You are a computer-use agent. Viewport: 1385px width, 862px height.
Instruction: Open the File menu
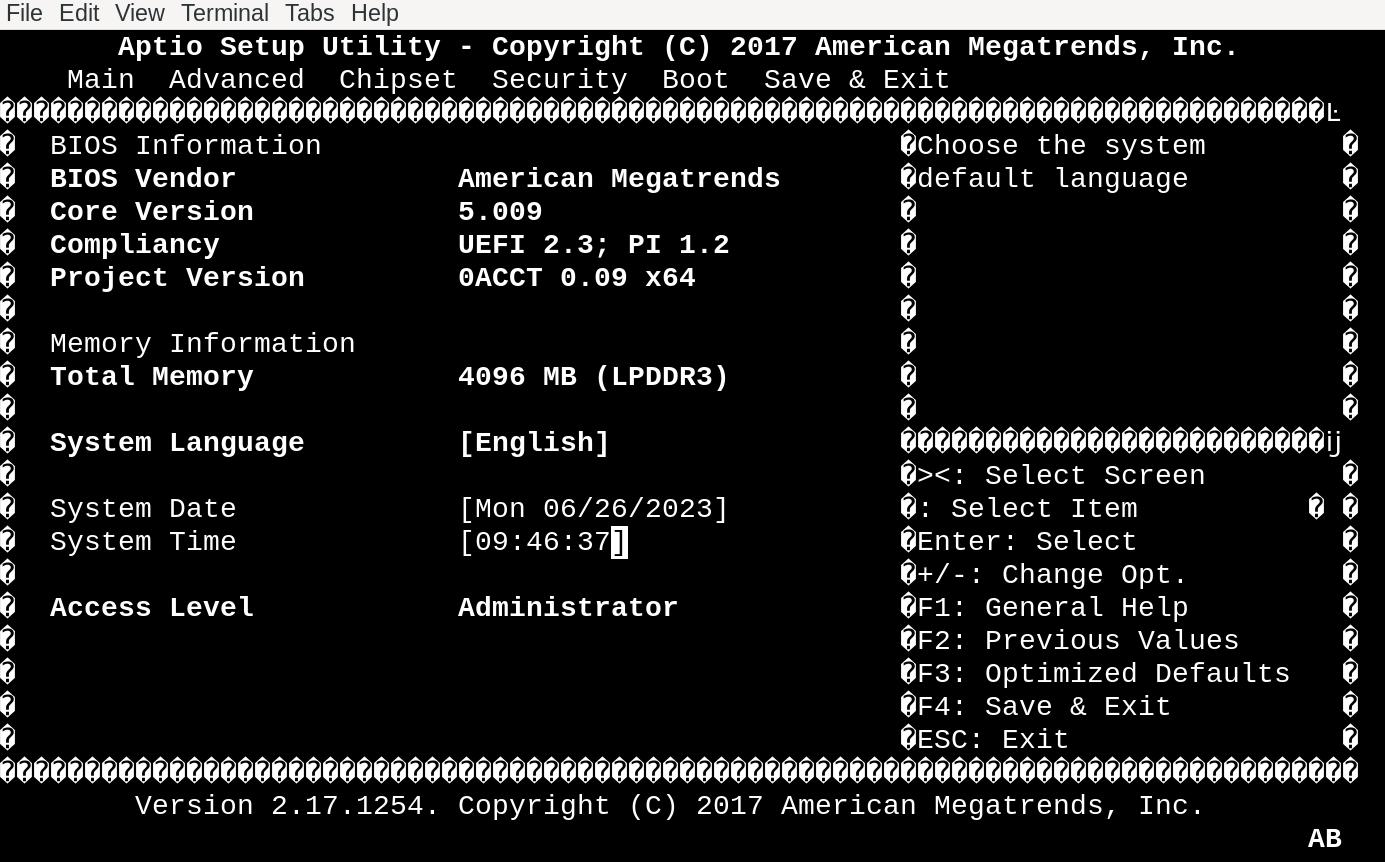[24, 13]
